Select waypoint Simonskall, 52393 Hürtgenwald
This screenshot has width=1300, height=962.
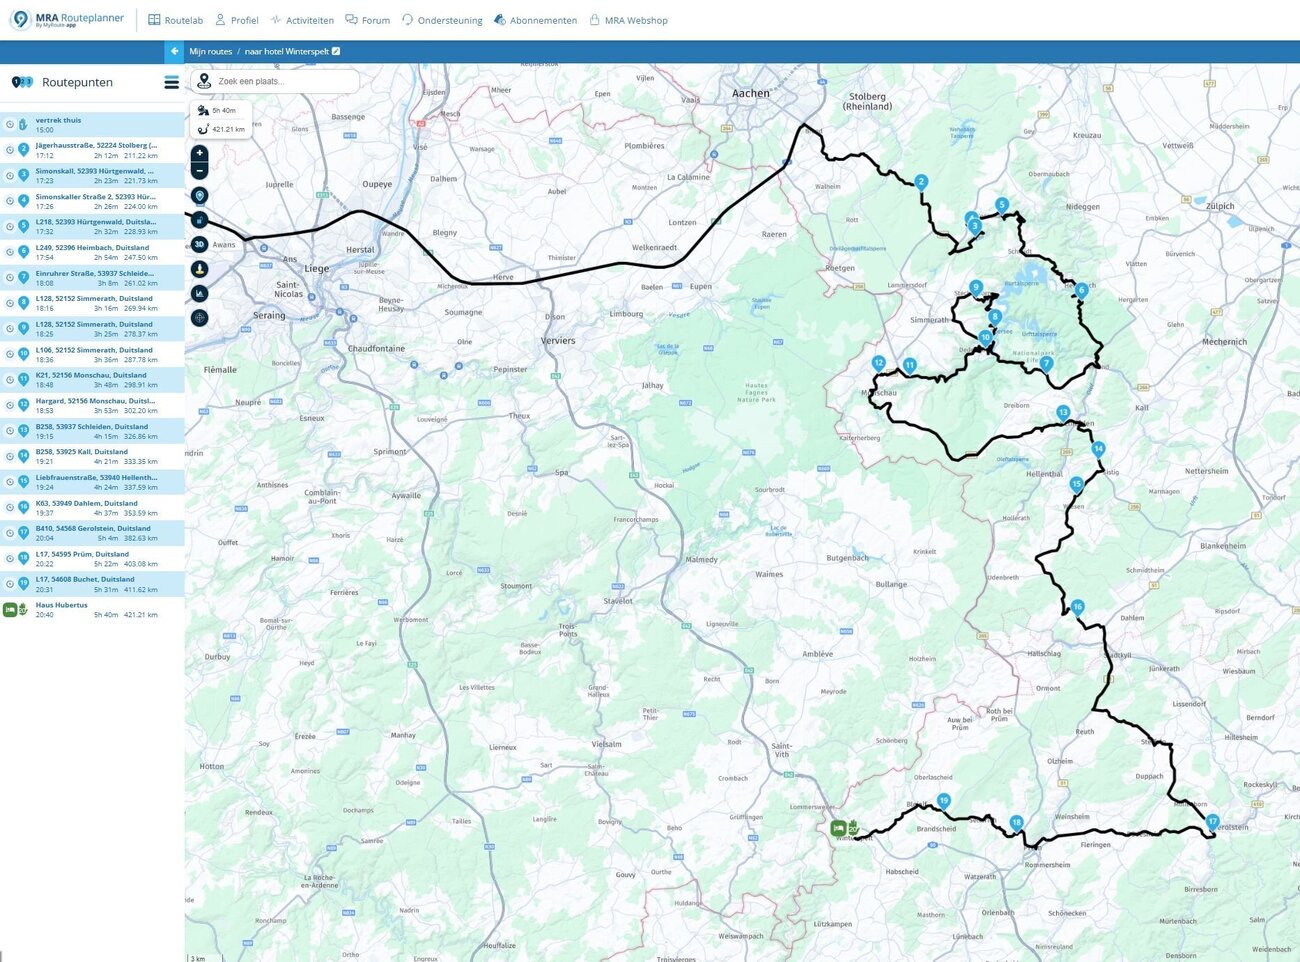[x=92, y=176]
